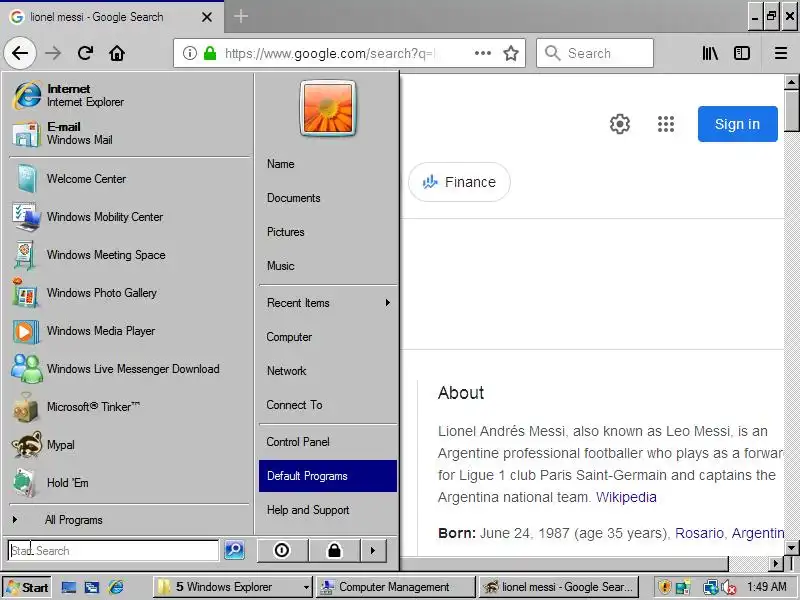The image size is (800, 600).
Task: Go back using the browser back arrow
Action: coord(20,53)
